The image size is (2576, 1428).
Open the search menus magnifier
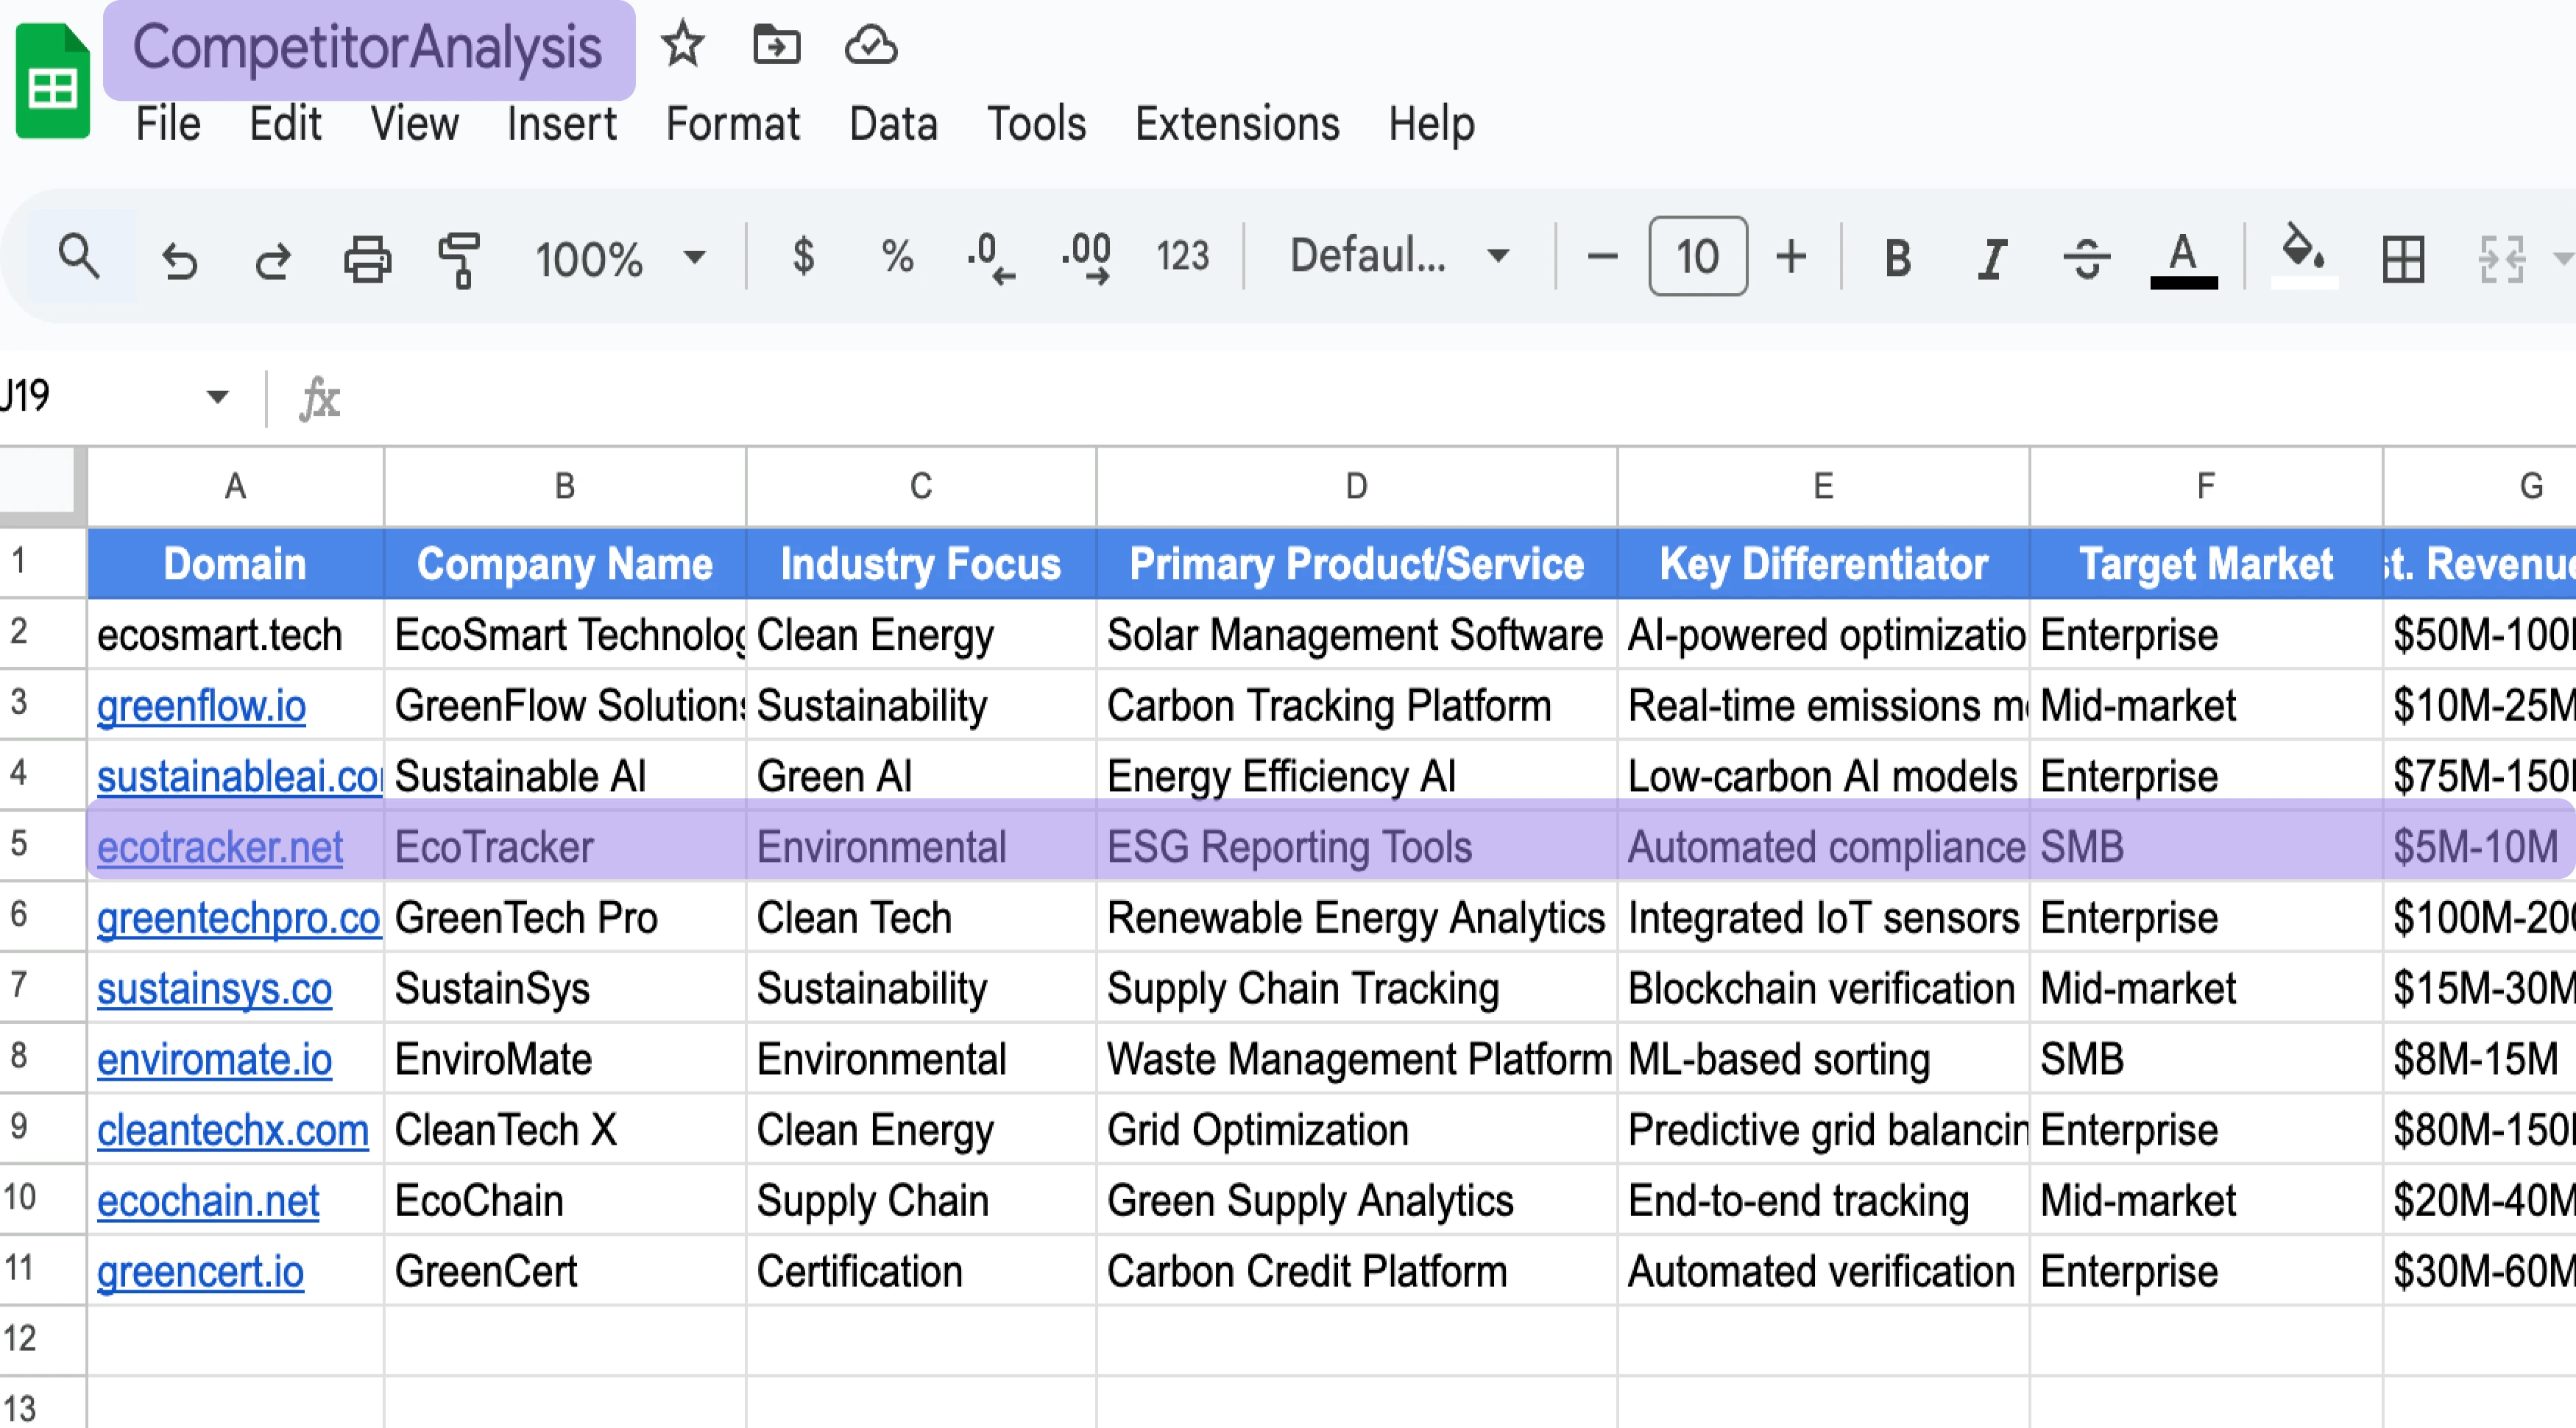click(79, 257)
